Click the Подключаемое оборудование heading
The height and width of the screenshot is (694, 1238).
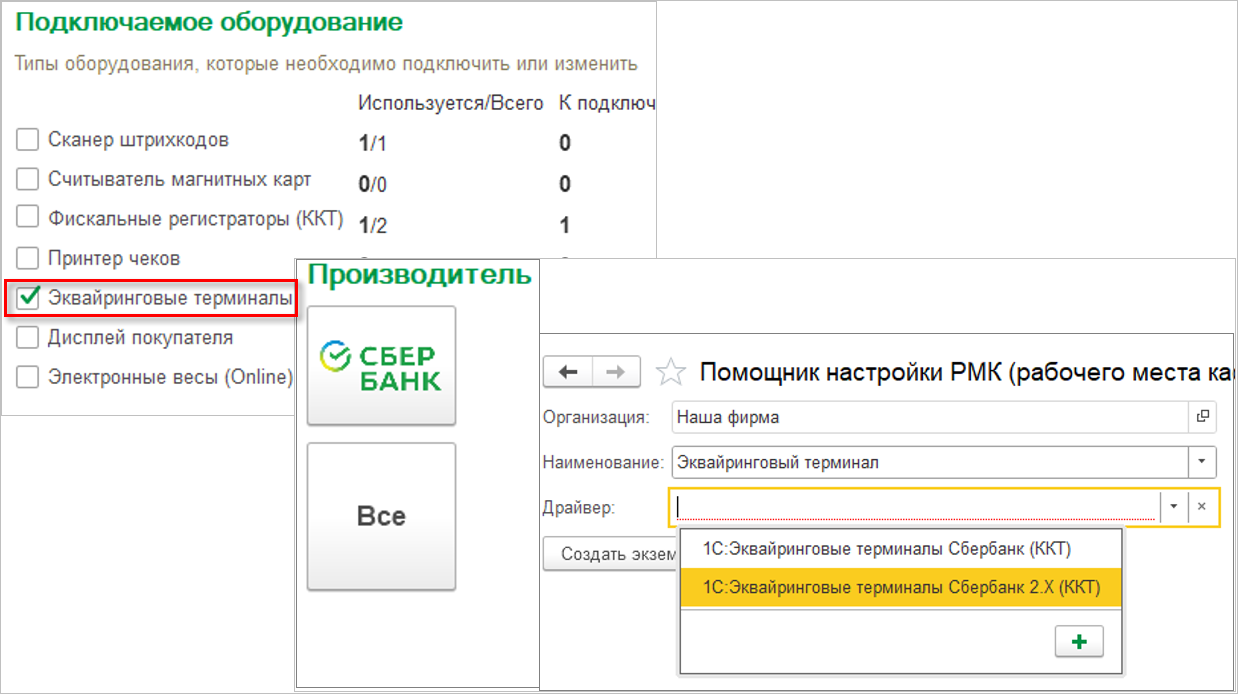click(x=209, y=22)
